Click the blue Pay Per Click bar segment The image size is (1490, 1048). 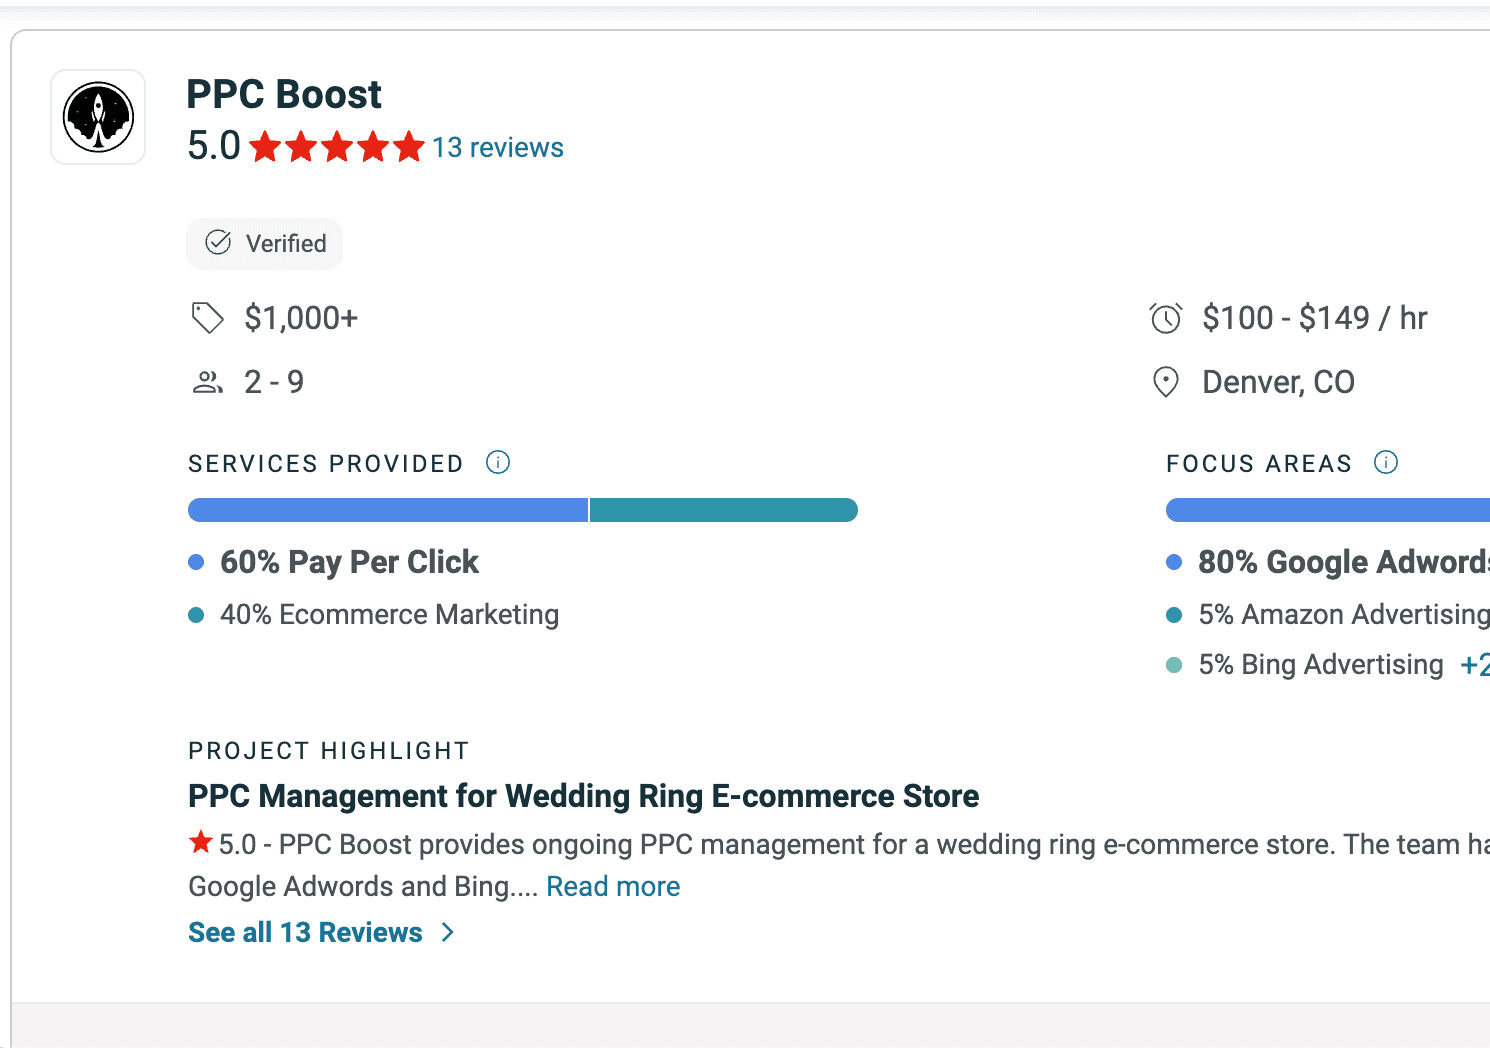pos(388,509)
